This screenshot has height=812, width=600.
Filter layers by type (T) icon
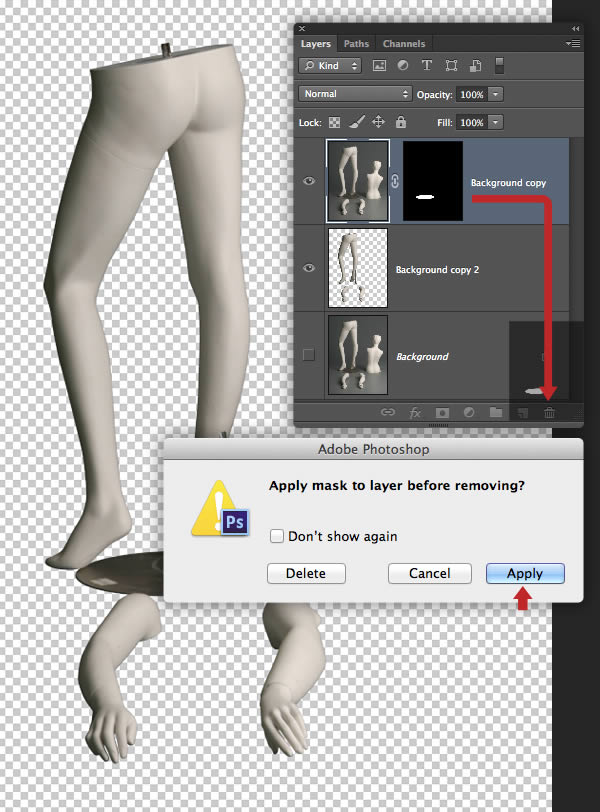[x=427, y=66]
